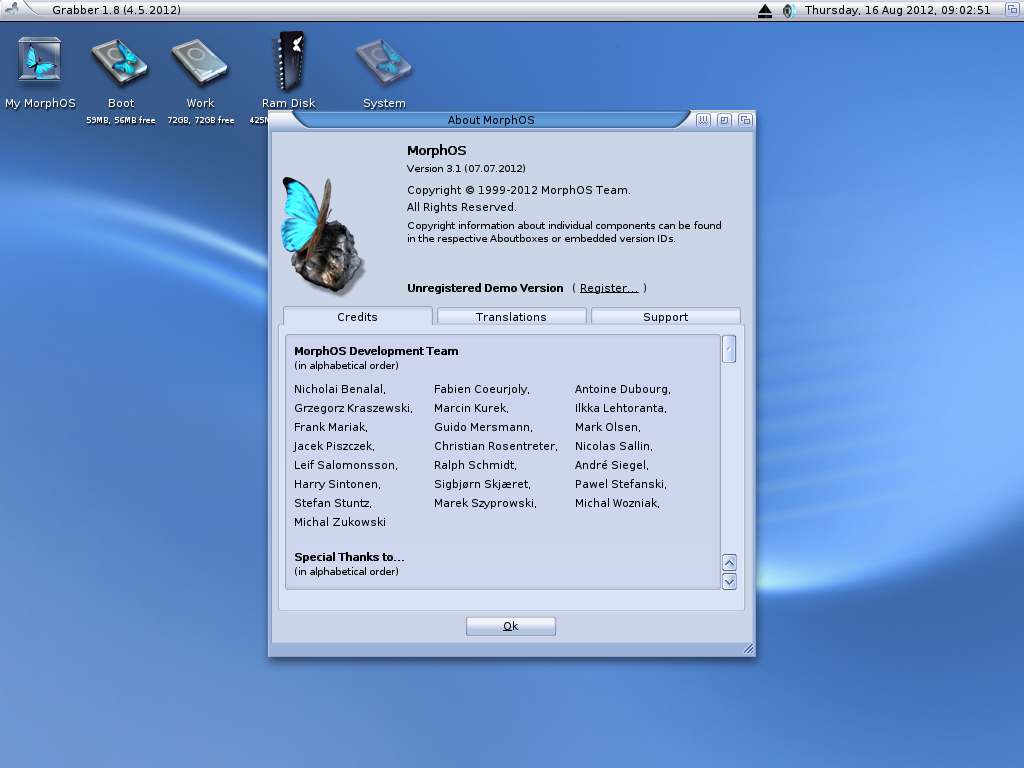Click the eject icon in the screen bar
Image resolution: width=1024 pixels, height=768 pixels.
pos(765,10)
